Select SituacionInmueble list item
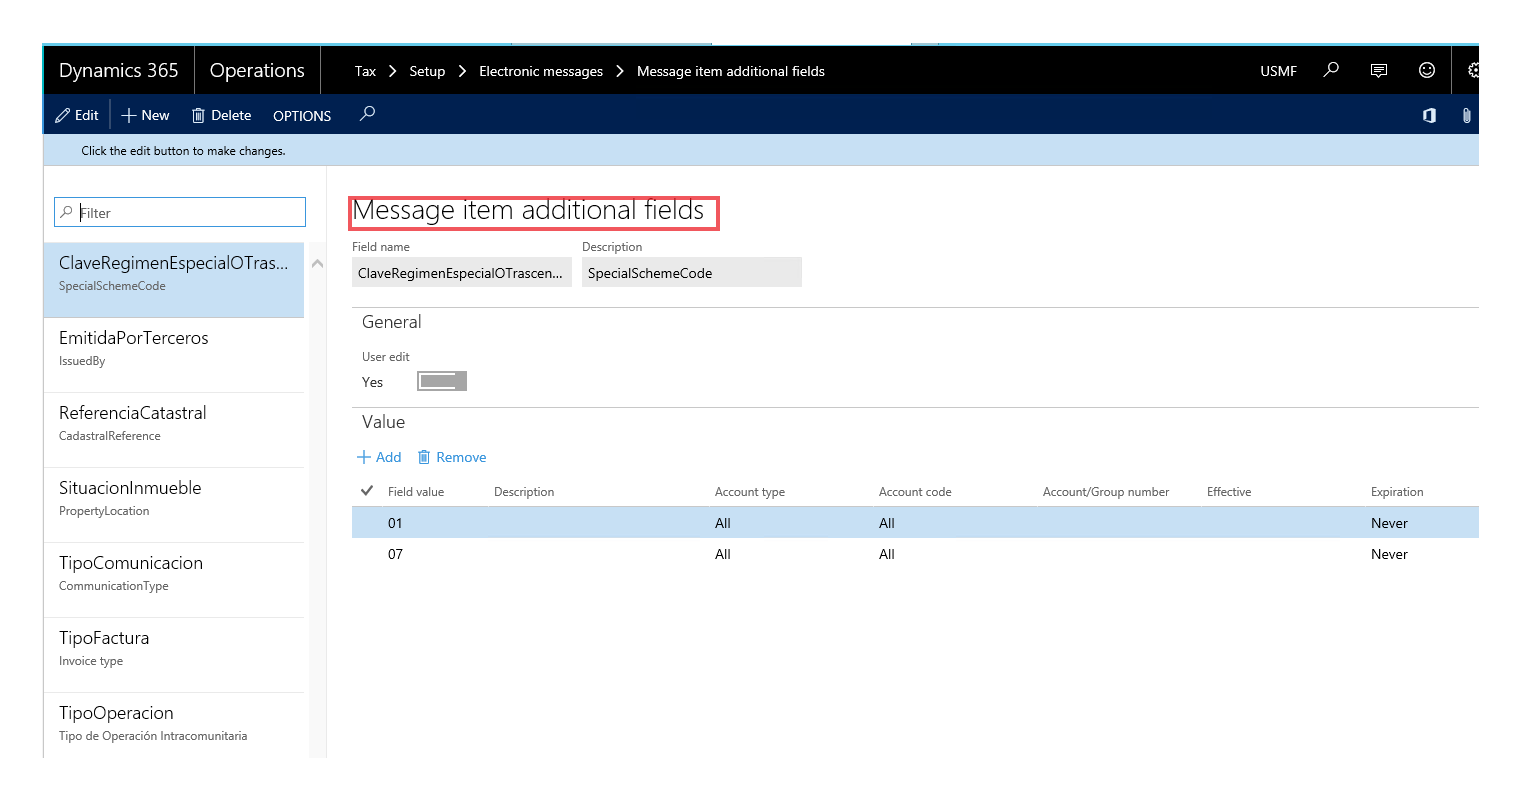This screenshot has width=1521, height=800. (x=174, y=505)
